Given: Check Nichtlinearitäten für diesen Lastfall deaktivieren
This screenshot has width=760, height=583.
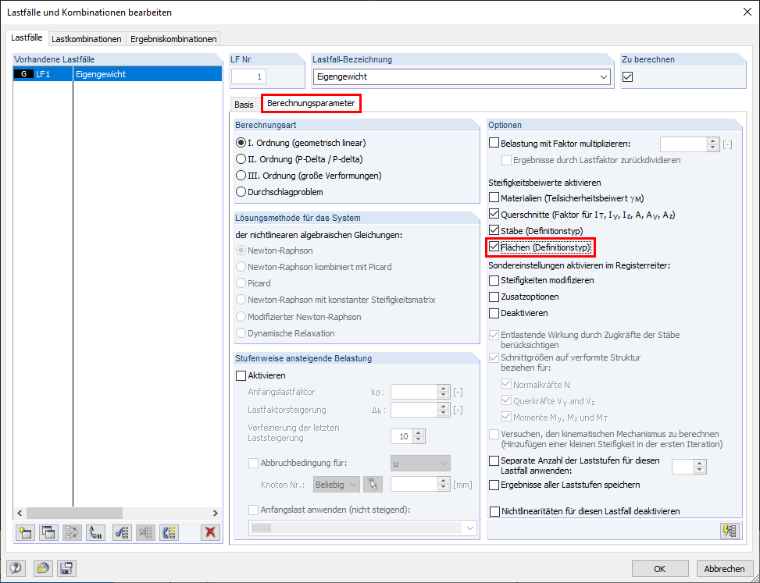Looking at the screenshot, I should (494, 511).
